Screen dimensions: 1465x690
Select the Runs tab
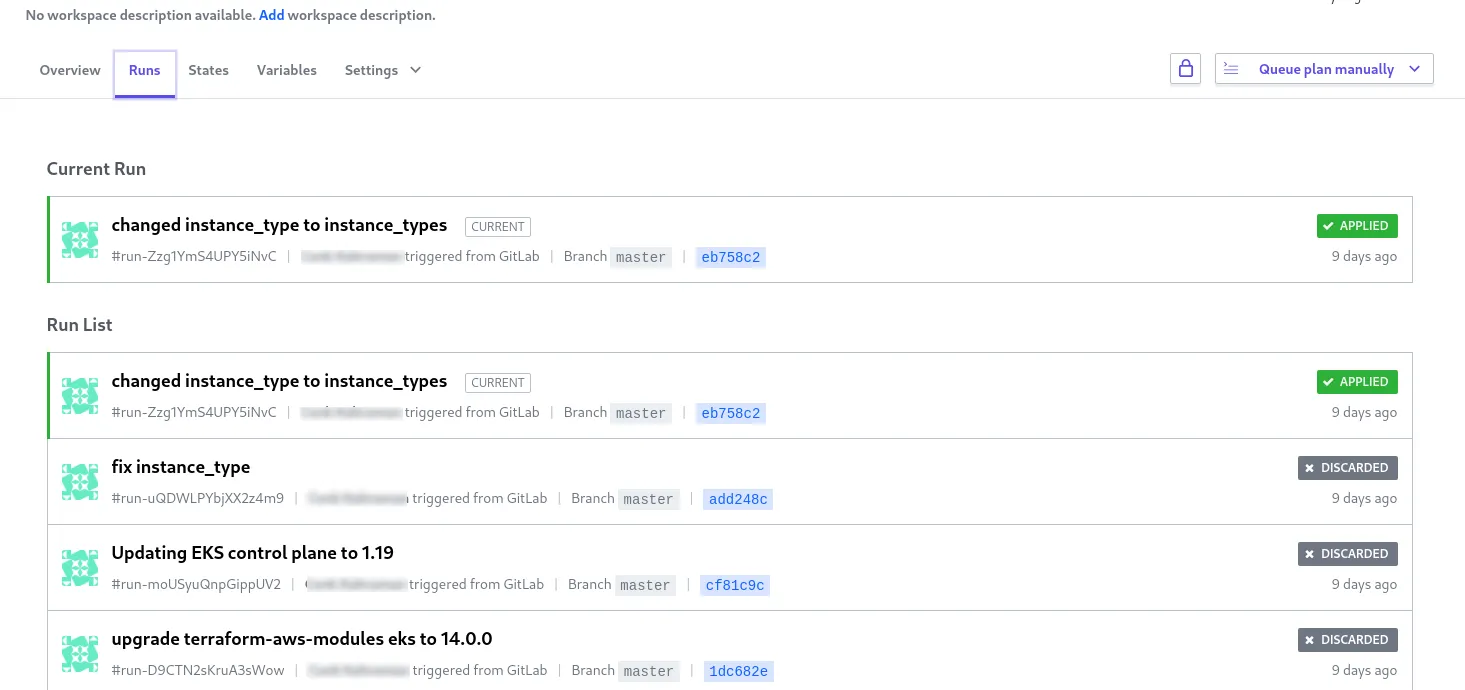pyautogui.click(x=145, y=70)
